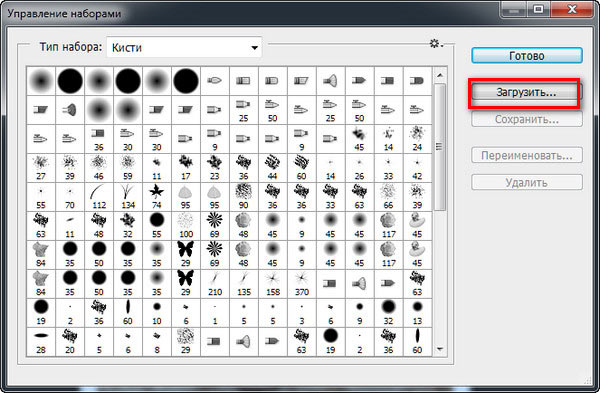Click the Переименовать... button

pos(527,155)
